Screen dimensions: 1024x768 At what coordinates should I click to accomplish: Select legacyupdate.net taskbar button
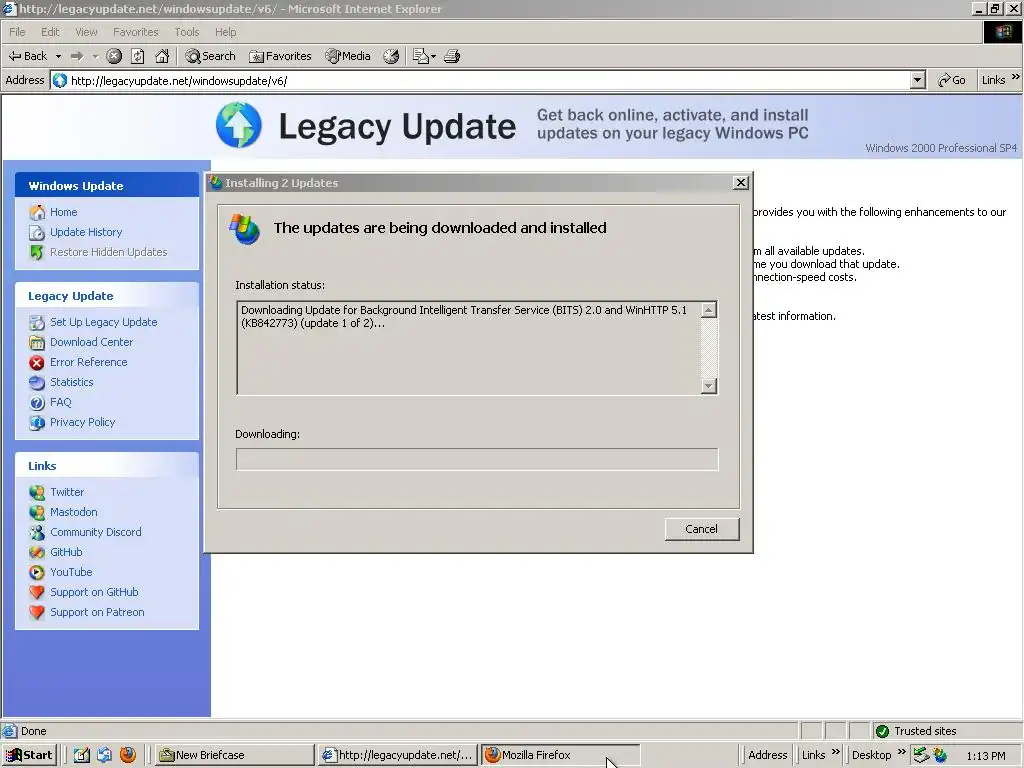coord(397,755)
